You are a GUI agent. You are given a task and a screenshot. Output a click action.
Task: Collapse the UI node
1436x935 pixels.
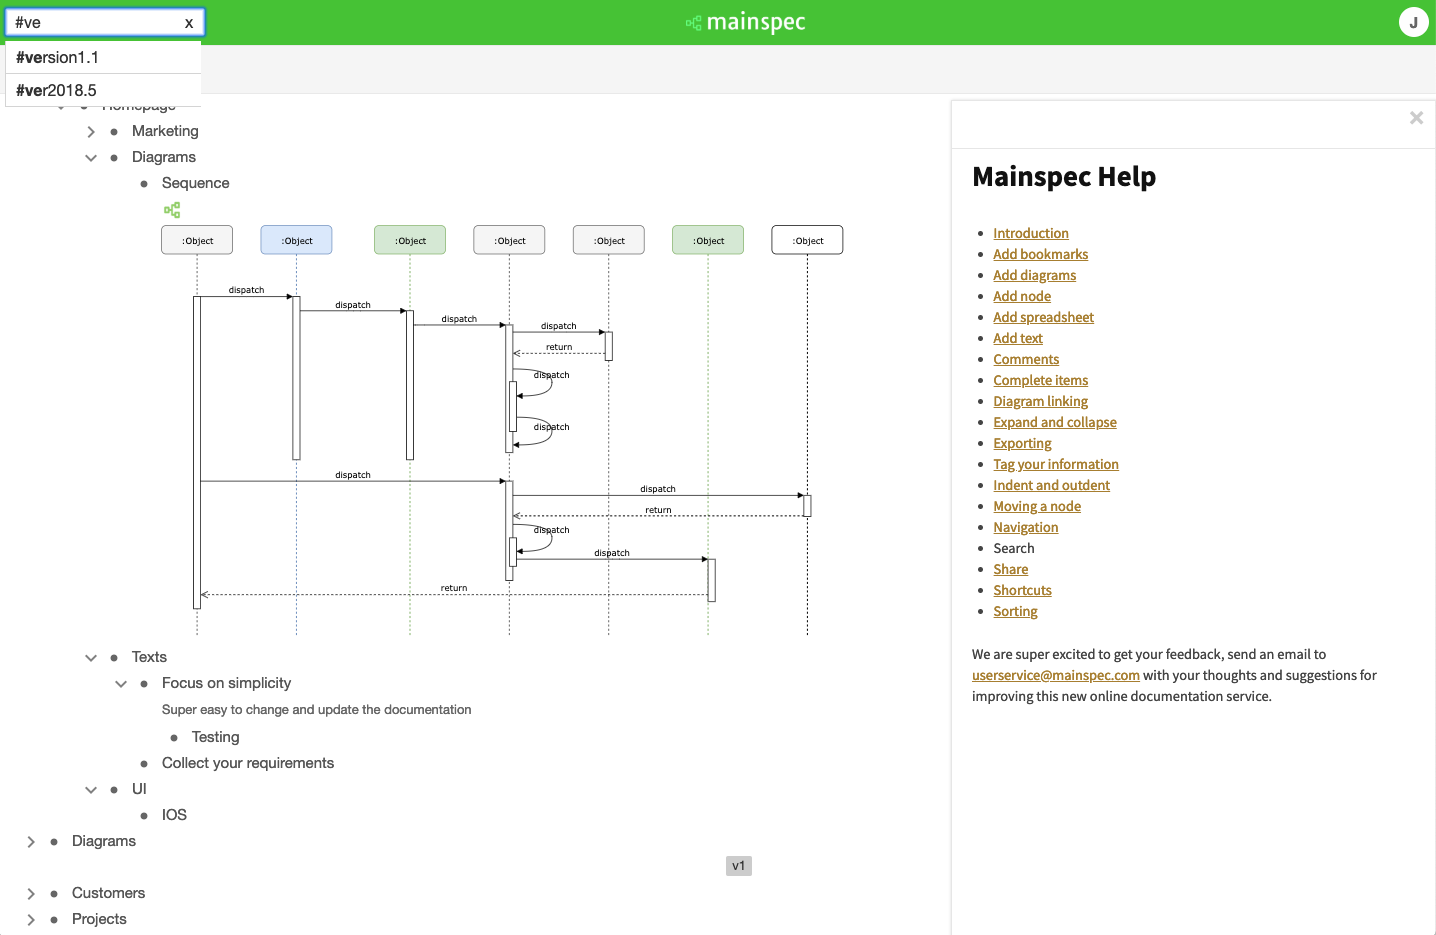pos(91,789)
